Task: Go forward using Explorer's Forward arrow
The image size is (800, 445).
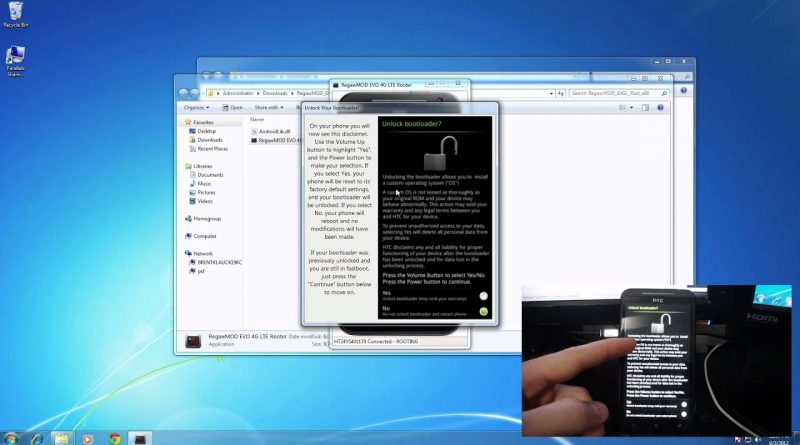Action: [194, 93]
